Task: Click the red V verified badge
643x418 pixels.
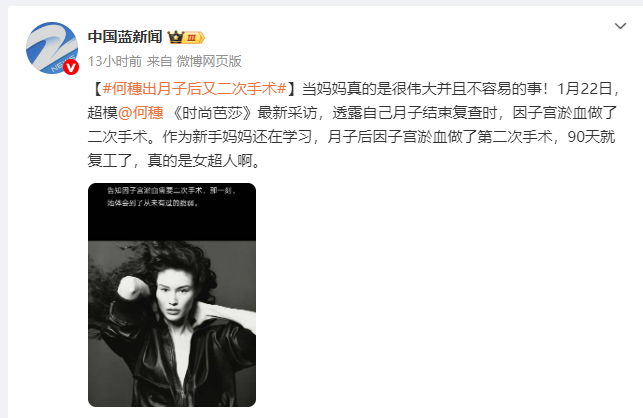Action: (x=71, y=67)
